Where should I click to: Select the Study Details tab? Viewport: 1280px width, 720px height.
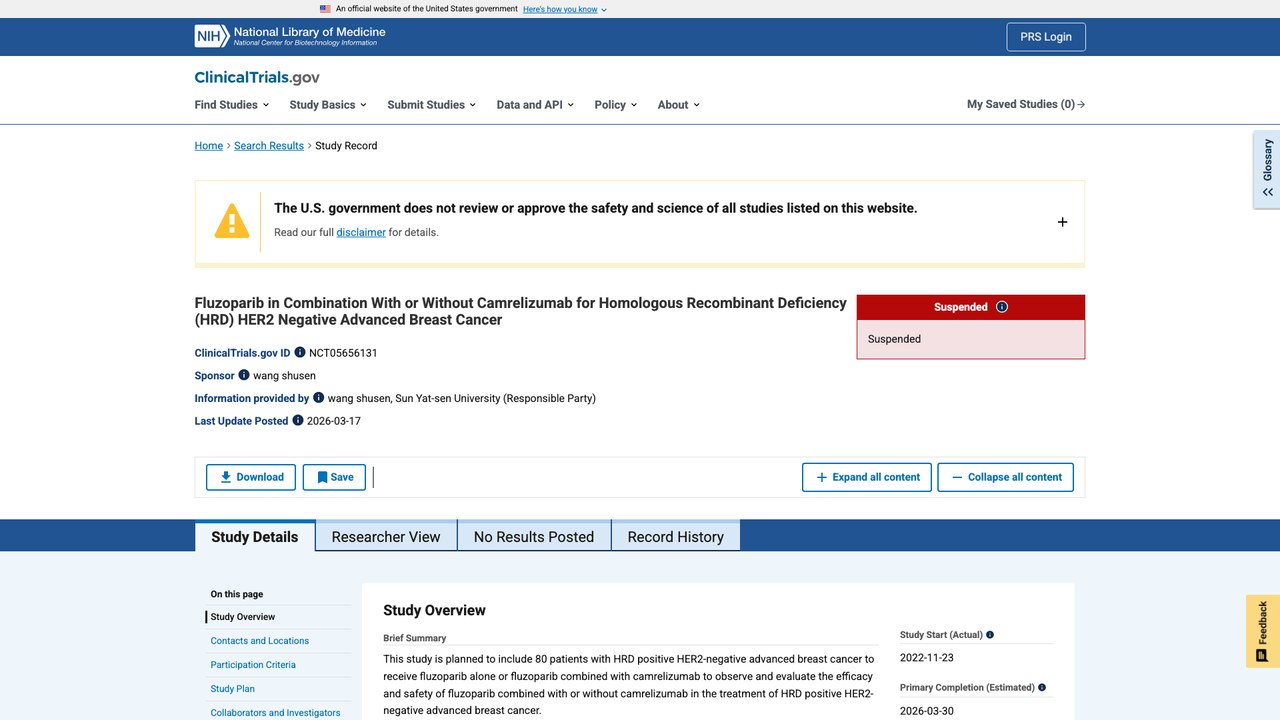pos(255,537)
